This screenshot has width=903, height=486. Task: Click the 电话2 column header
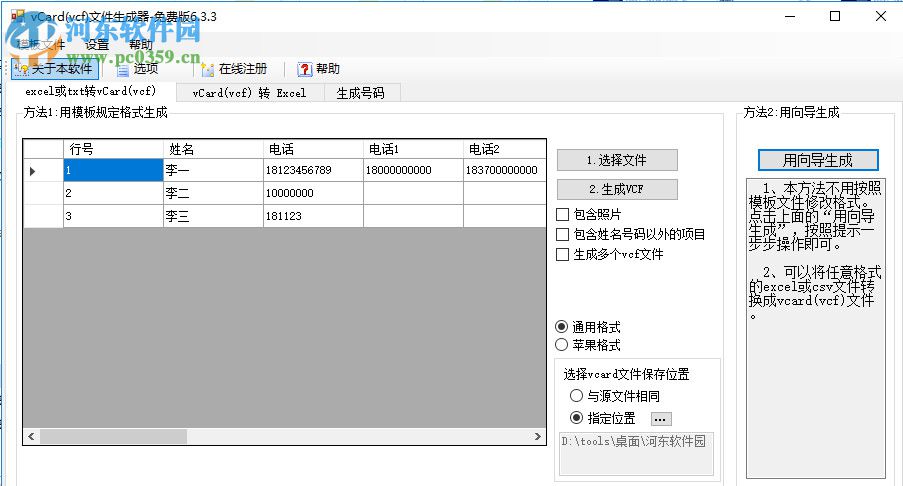click(504, 149)
